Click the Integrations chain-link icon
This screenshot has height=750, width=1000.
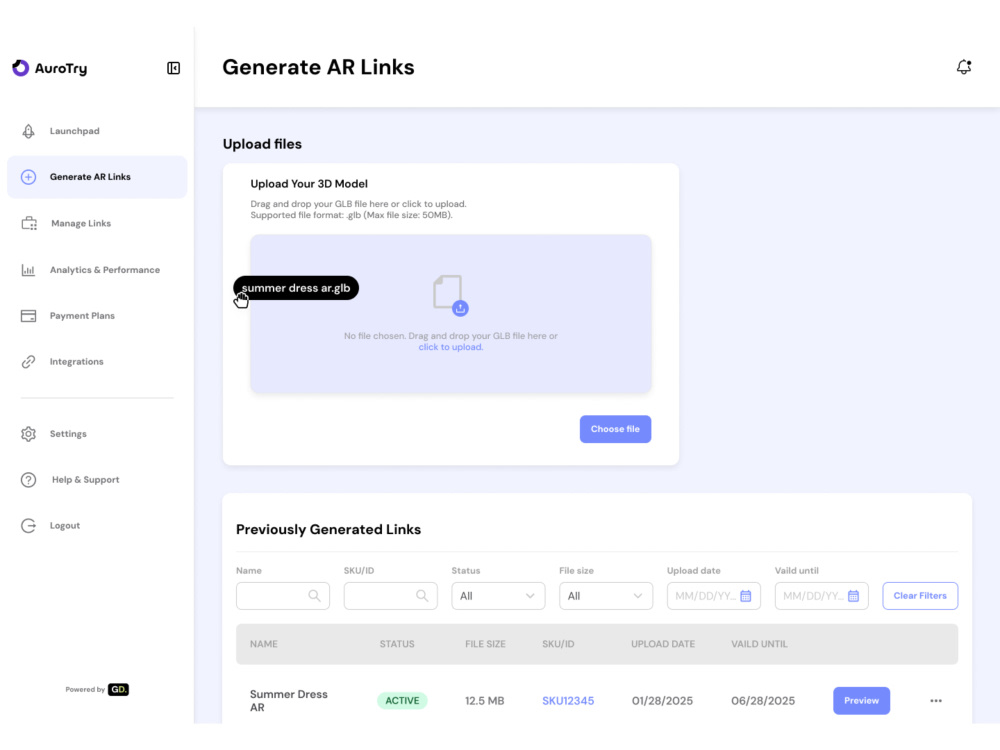(28, 362)
